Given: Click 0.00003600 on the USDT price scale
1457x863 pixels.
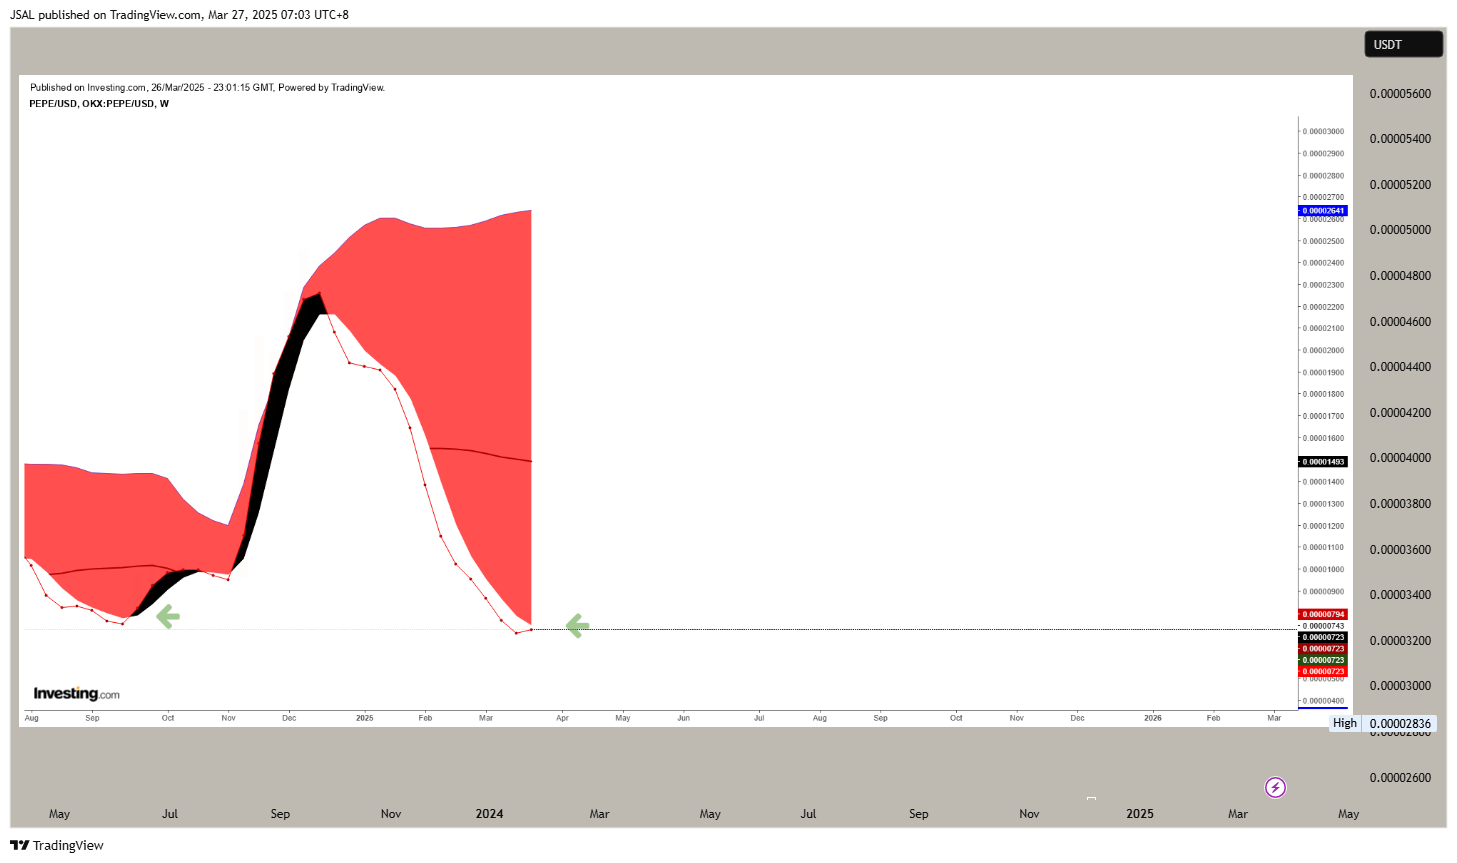Looking at the screenshot, I should (x=1400, y=550).
